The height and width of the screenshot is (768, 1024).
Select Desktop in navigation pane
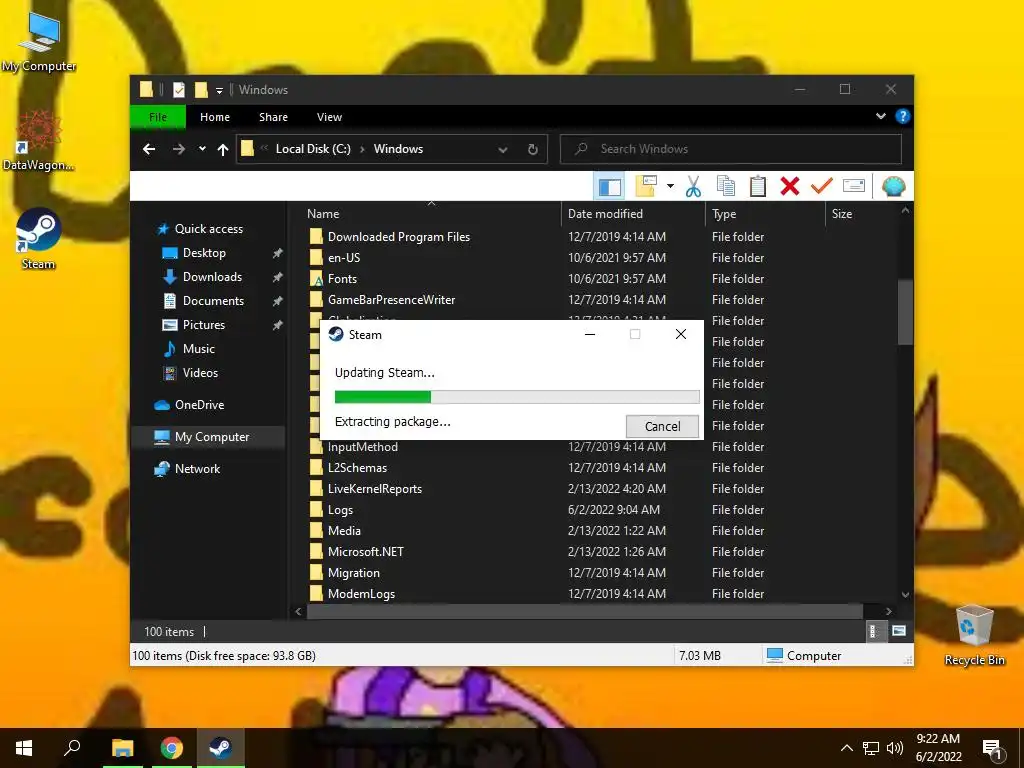[204, 253]
